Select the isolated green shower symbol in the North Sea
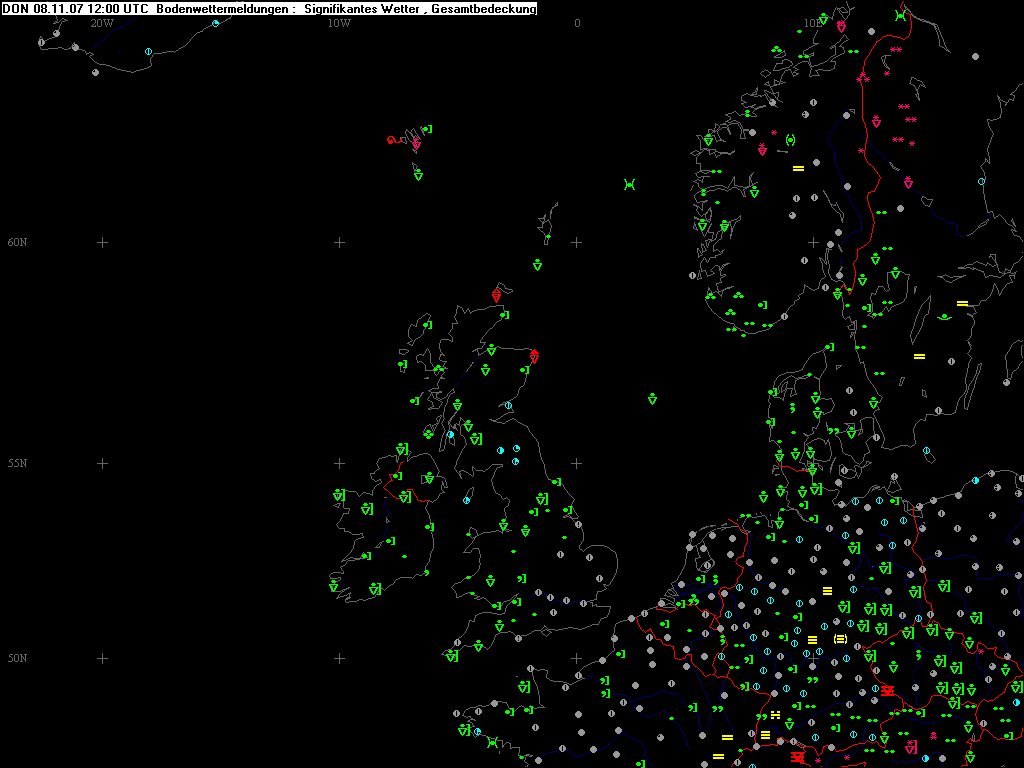The width and height of the screenshot is (1024, 768). (x=652, y=399)
